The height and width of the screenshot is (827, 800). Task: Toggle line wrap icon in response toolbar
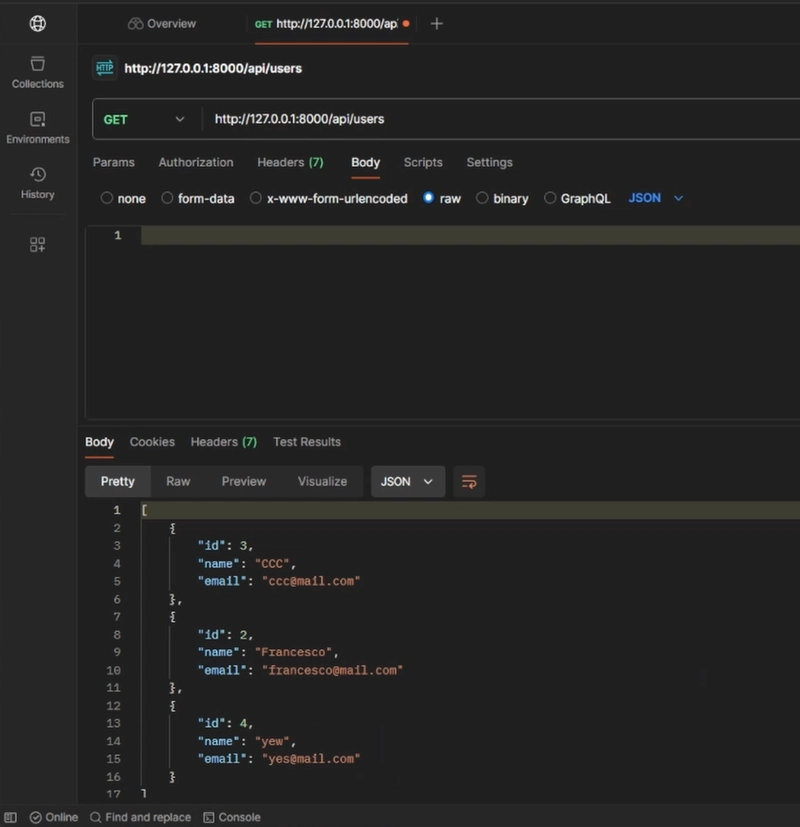(x=469, y=482)
